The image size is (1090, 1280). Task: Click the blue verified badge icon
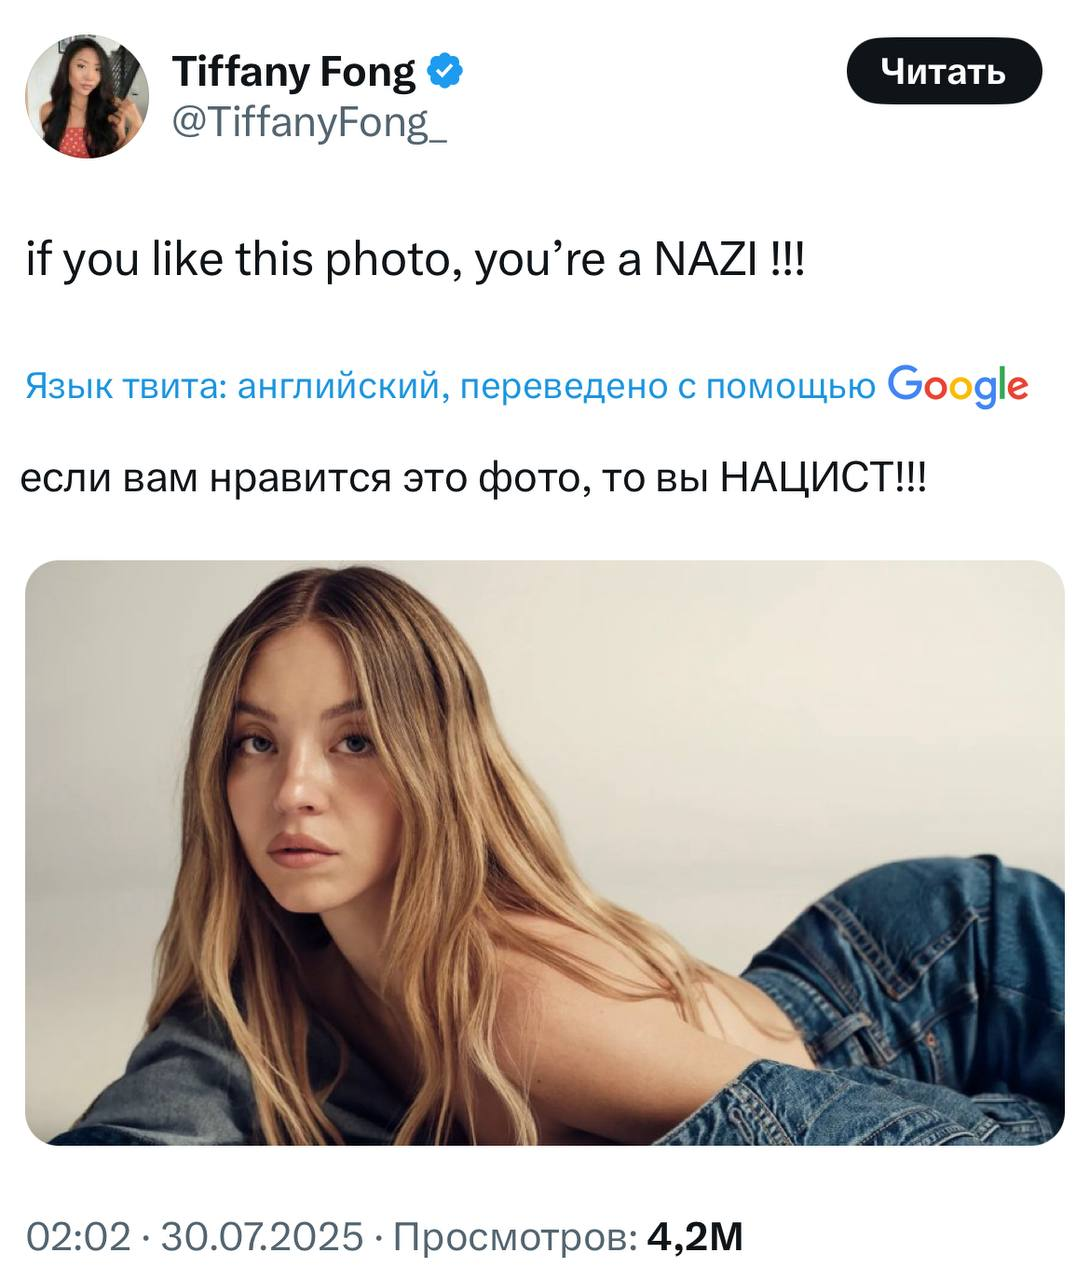(445, 72)
